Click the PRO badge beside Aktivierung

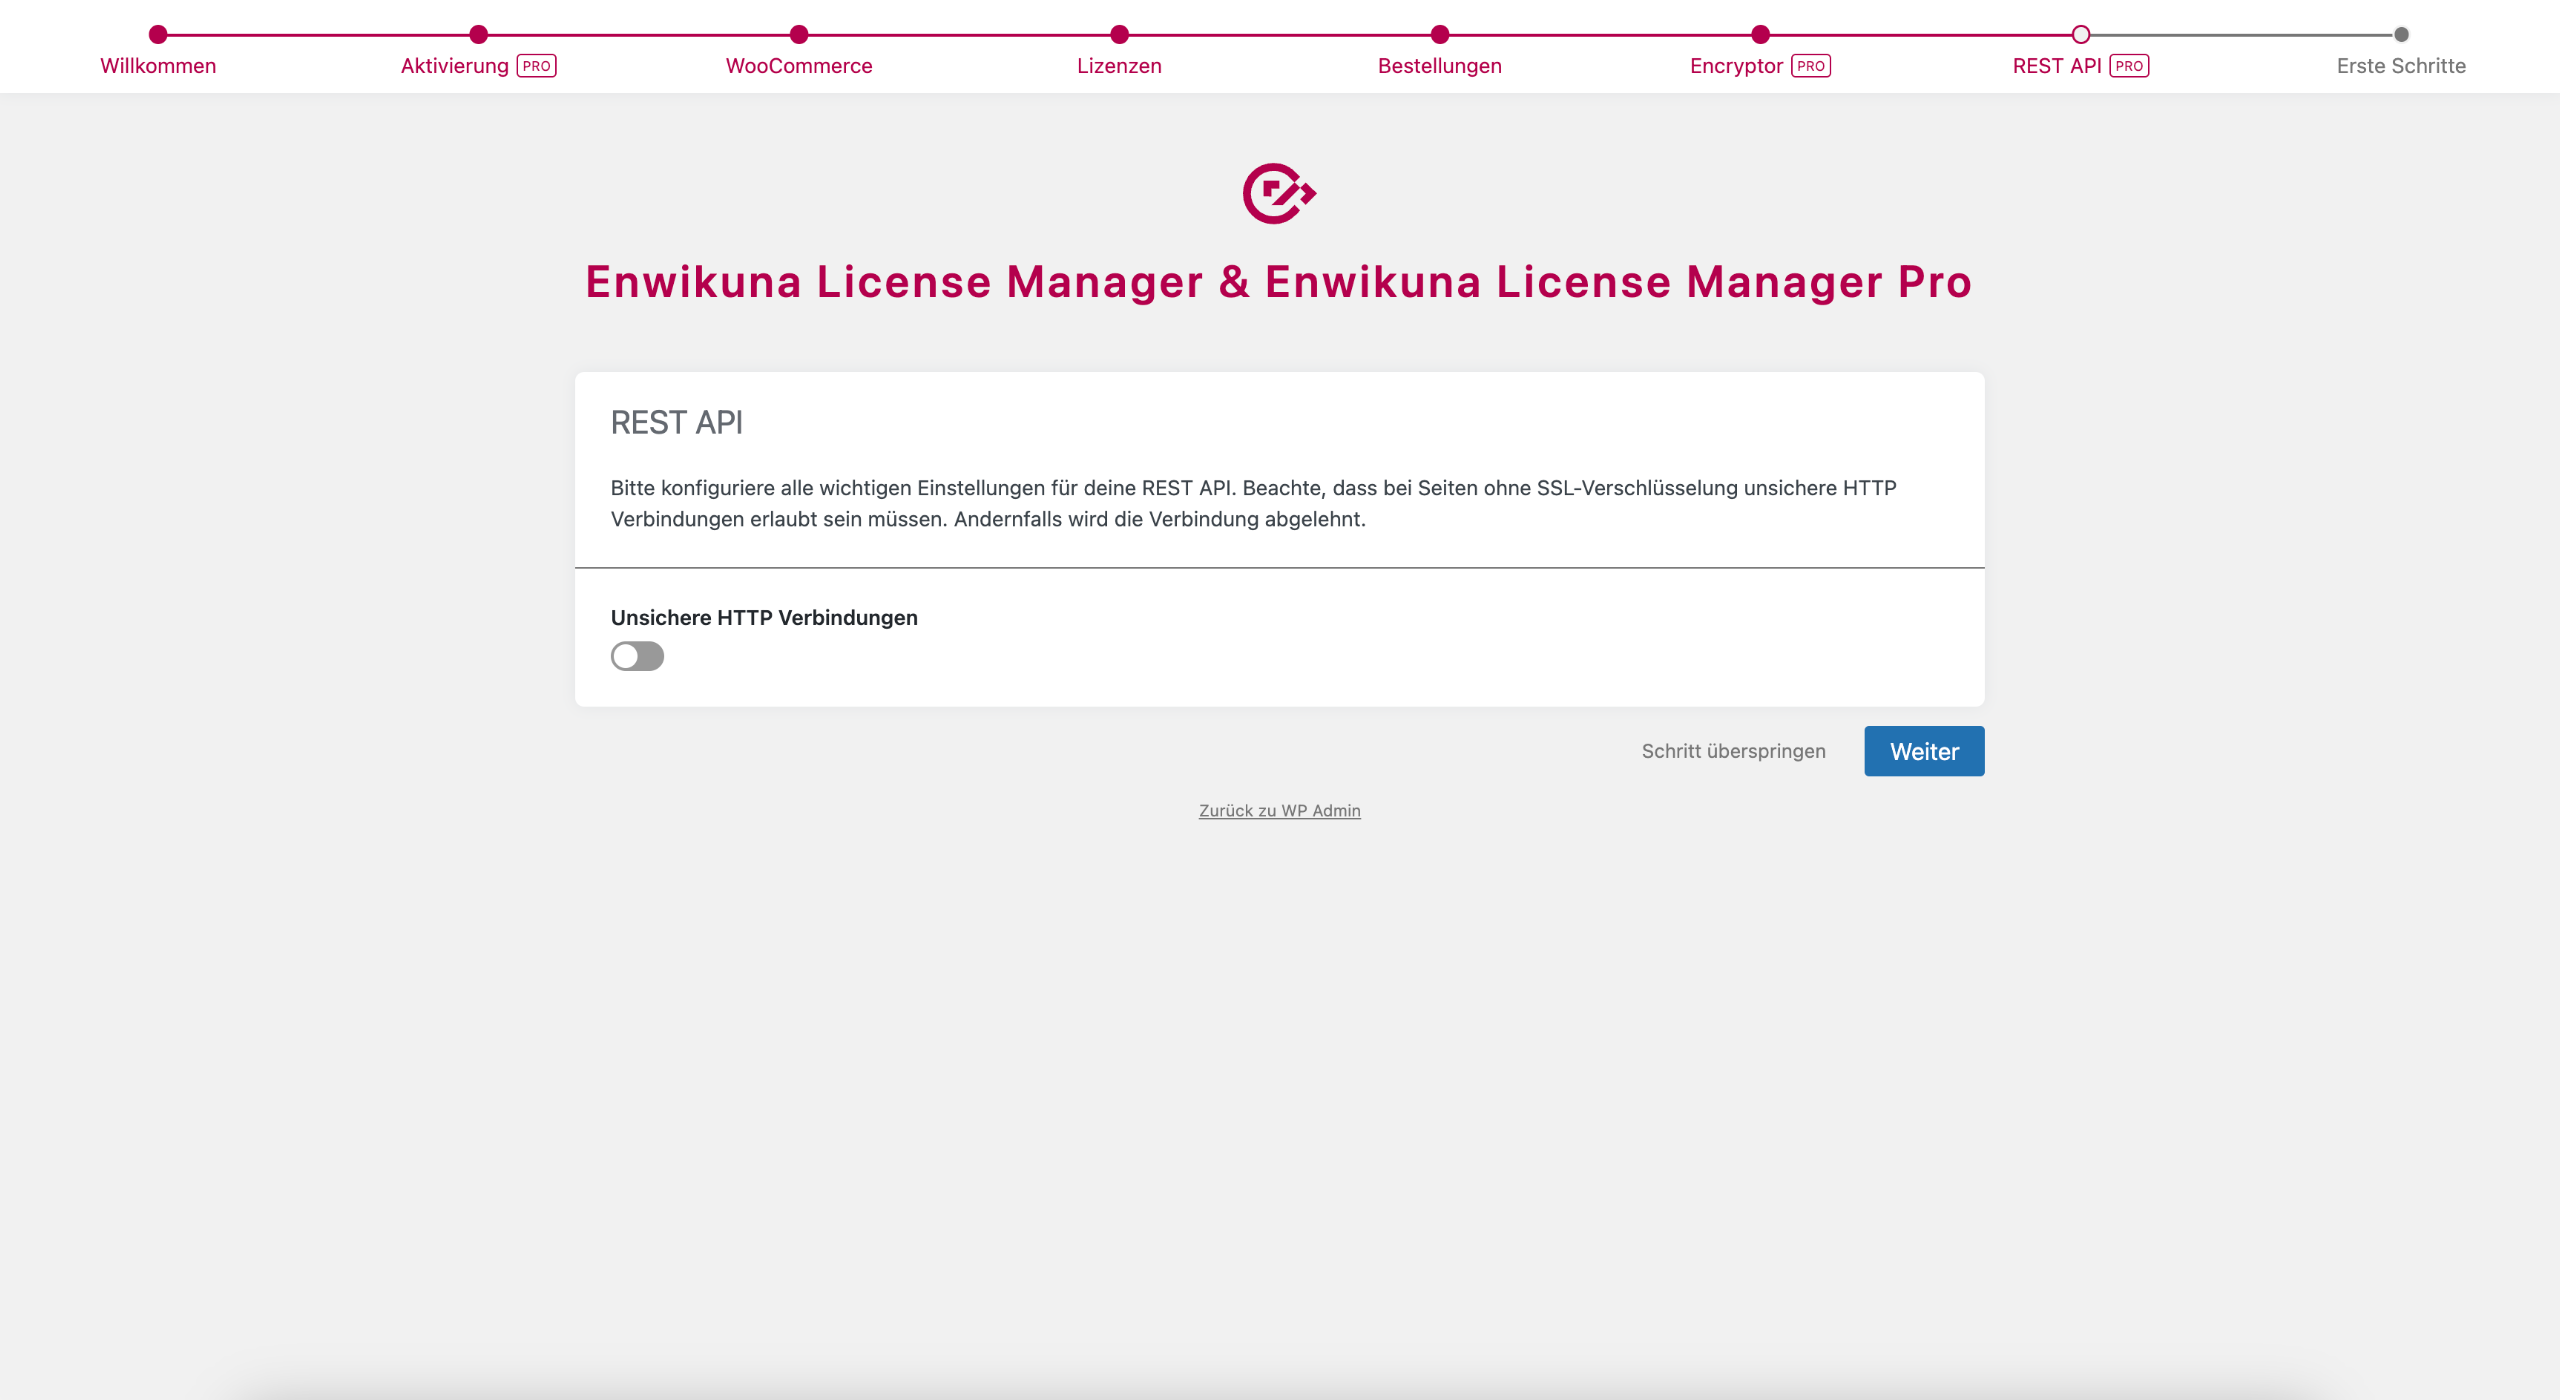pyautogui.click(x=537, y=66)
